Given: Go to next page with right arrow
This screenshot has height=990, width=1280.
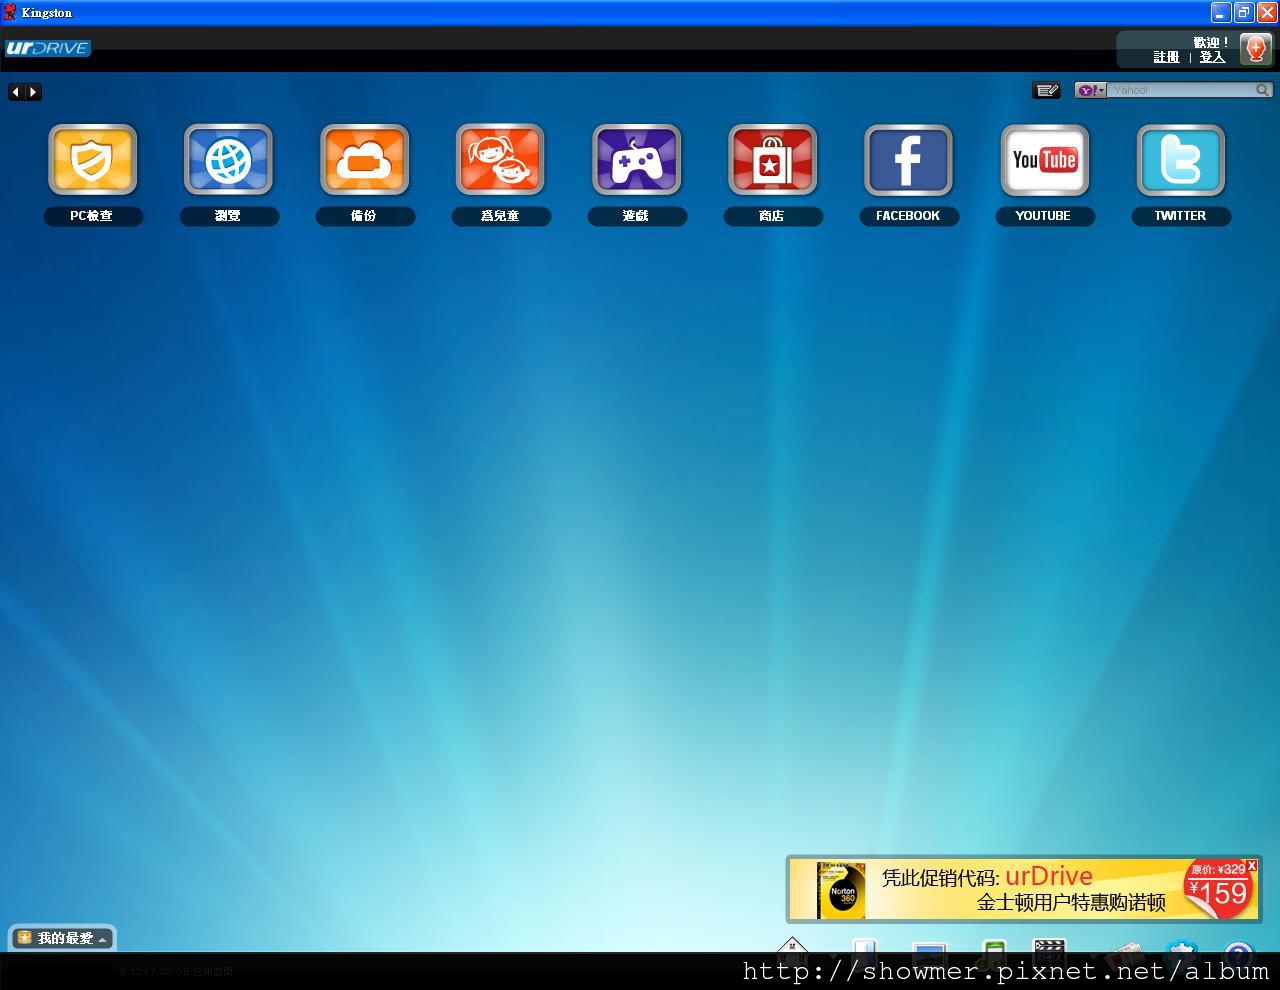Looking at the screenshot, I should coord(33,92).
